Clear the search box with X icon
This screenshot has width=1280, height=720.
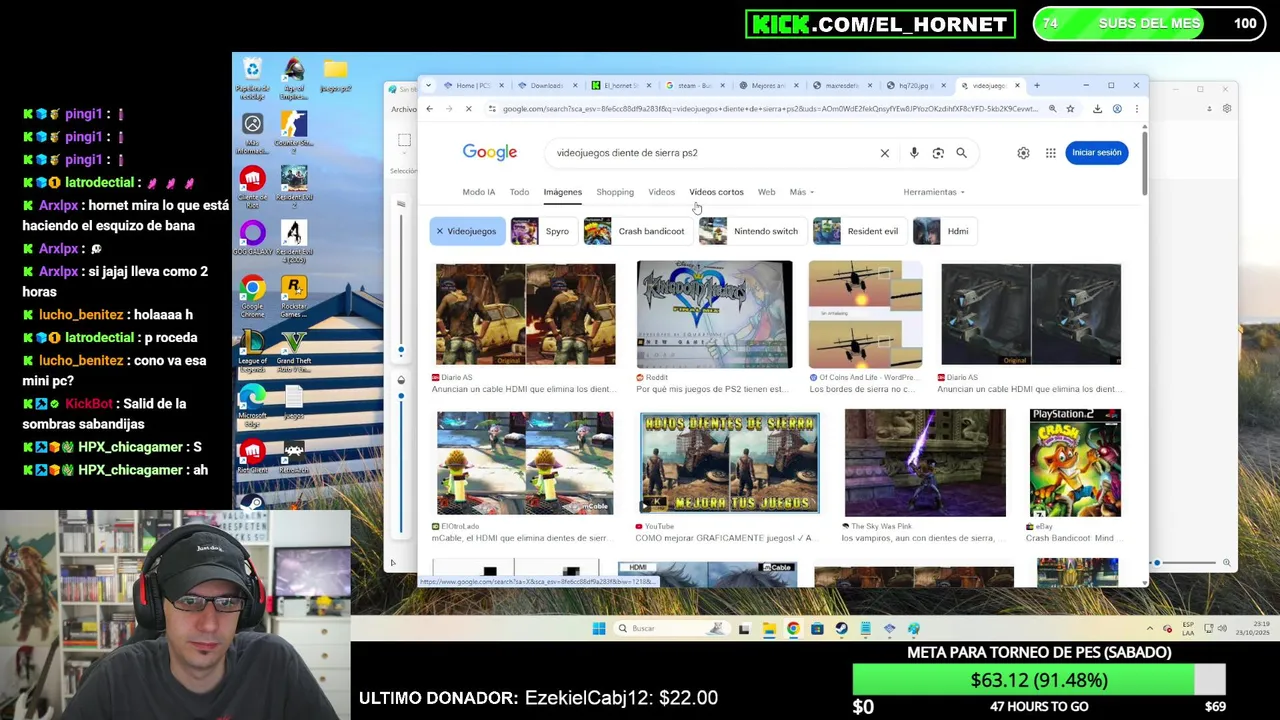884,153
